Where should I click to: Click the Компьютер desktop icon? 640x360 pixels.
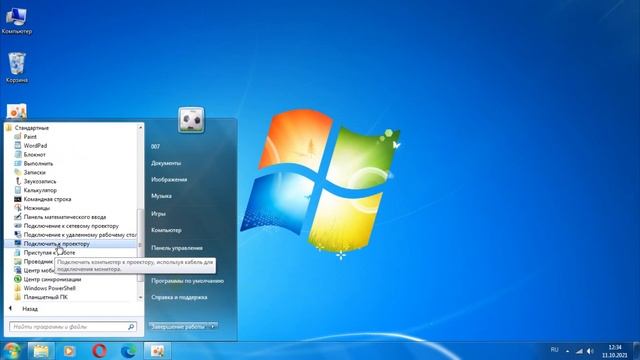[17, 21]
